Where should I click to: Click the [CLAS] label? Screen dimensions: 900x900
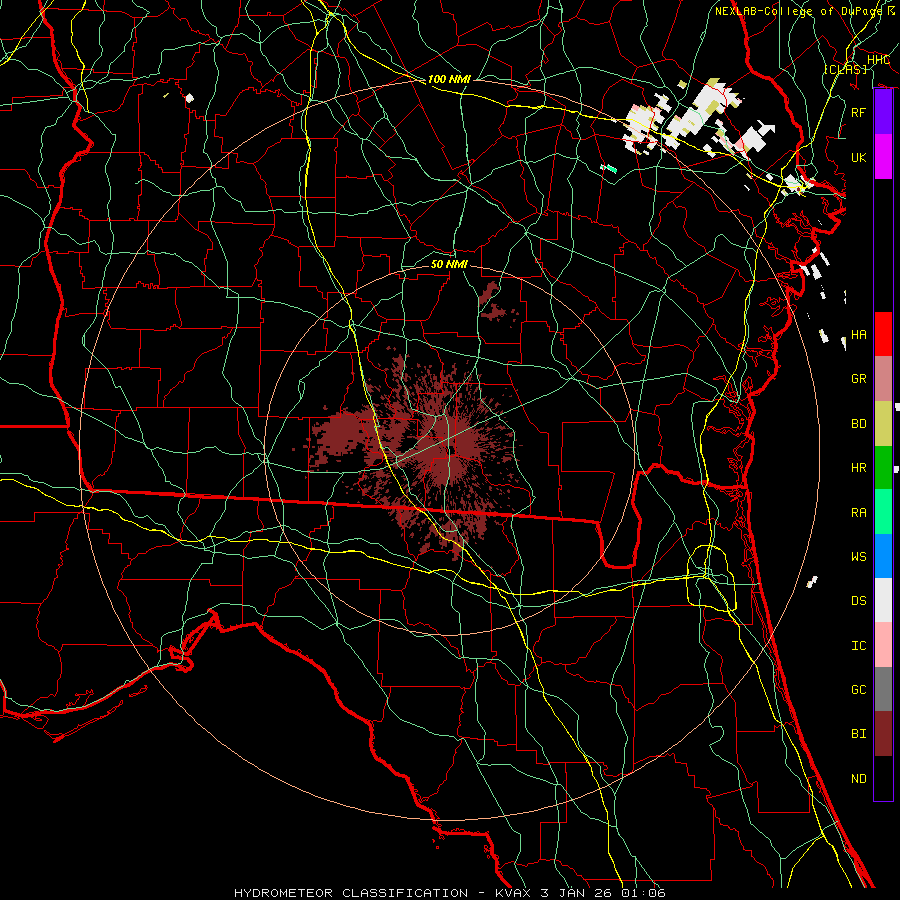[x=845, y=69]
